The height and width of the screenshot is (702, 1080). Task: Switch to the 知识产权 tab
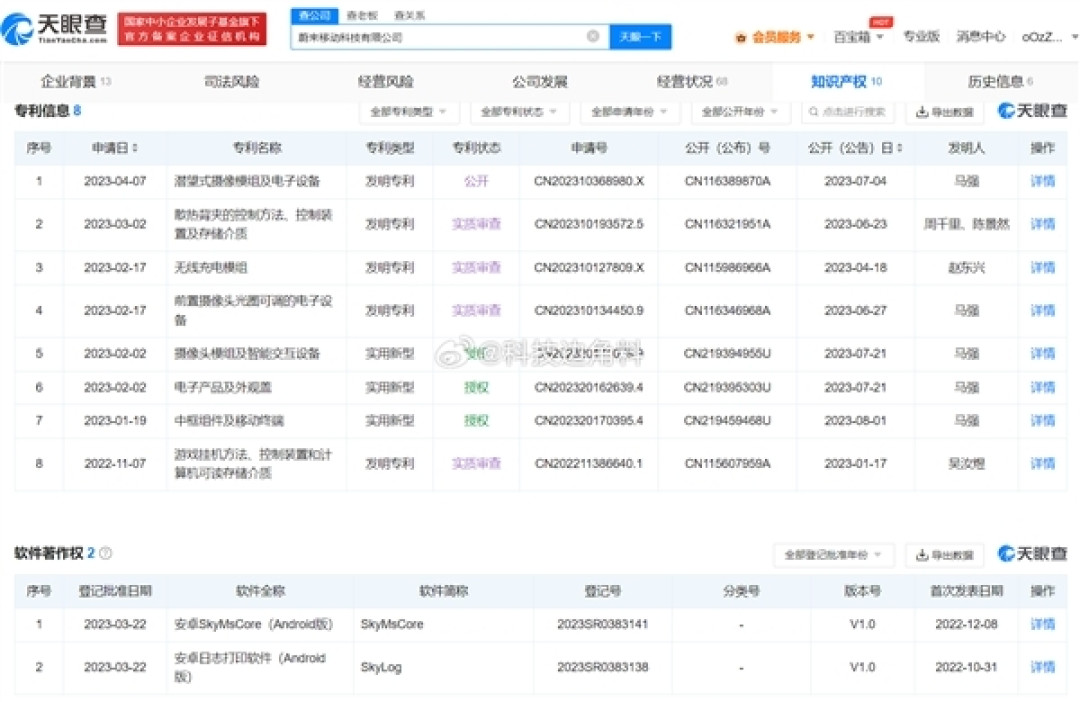[x=847, y=81]
